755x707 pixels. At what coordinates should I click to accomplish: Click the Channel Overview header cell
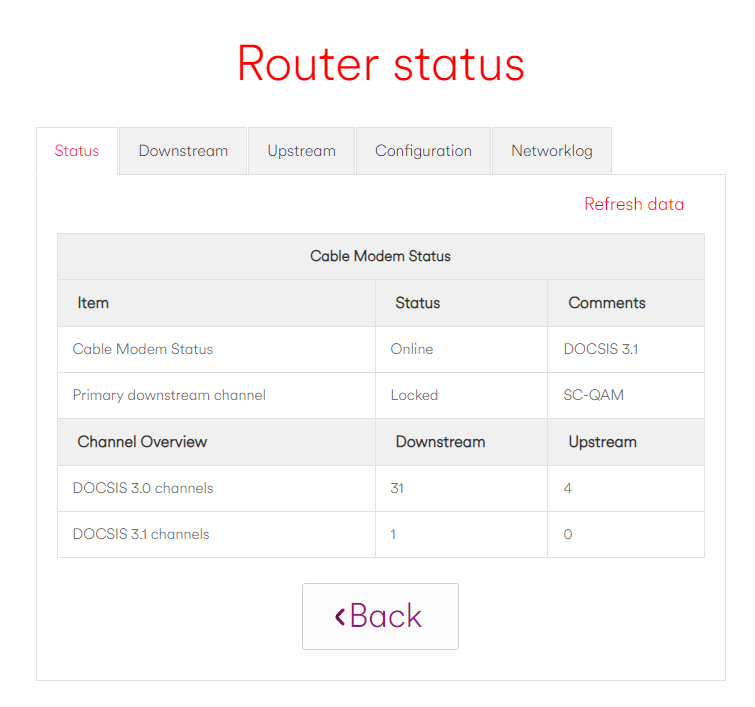(142, 441)
